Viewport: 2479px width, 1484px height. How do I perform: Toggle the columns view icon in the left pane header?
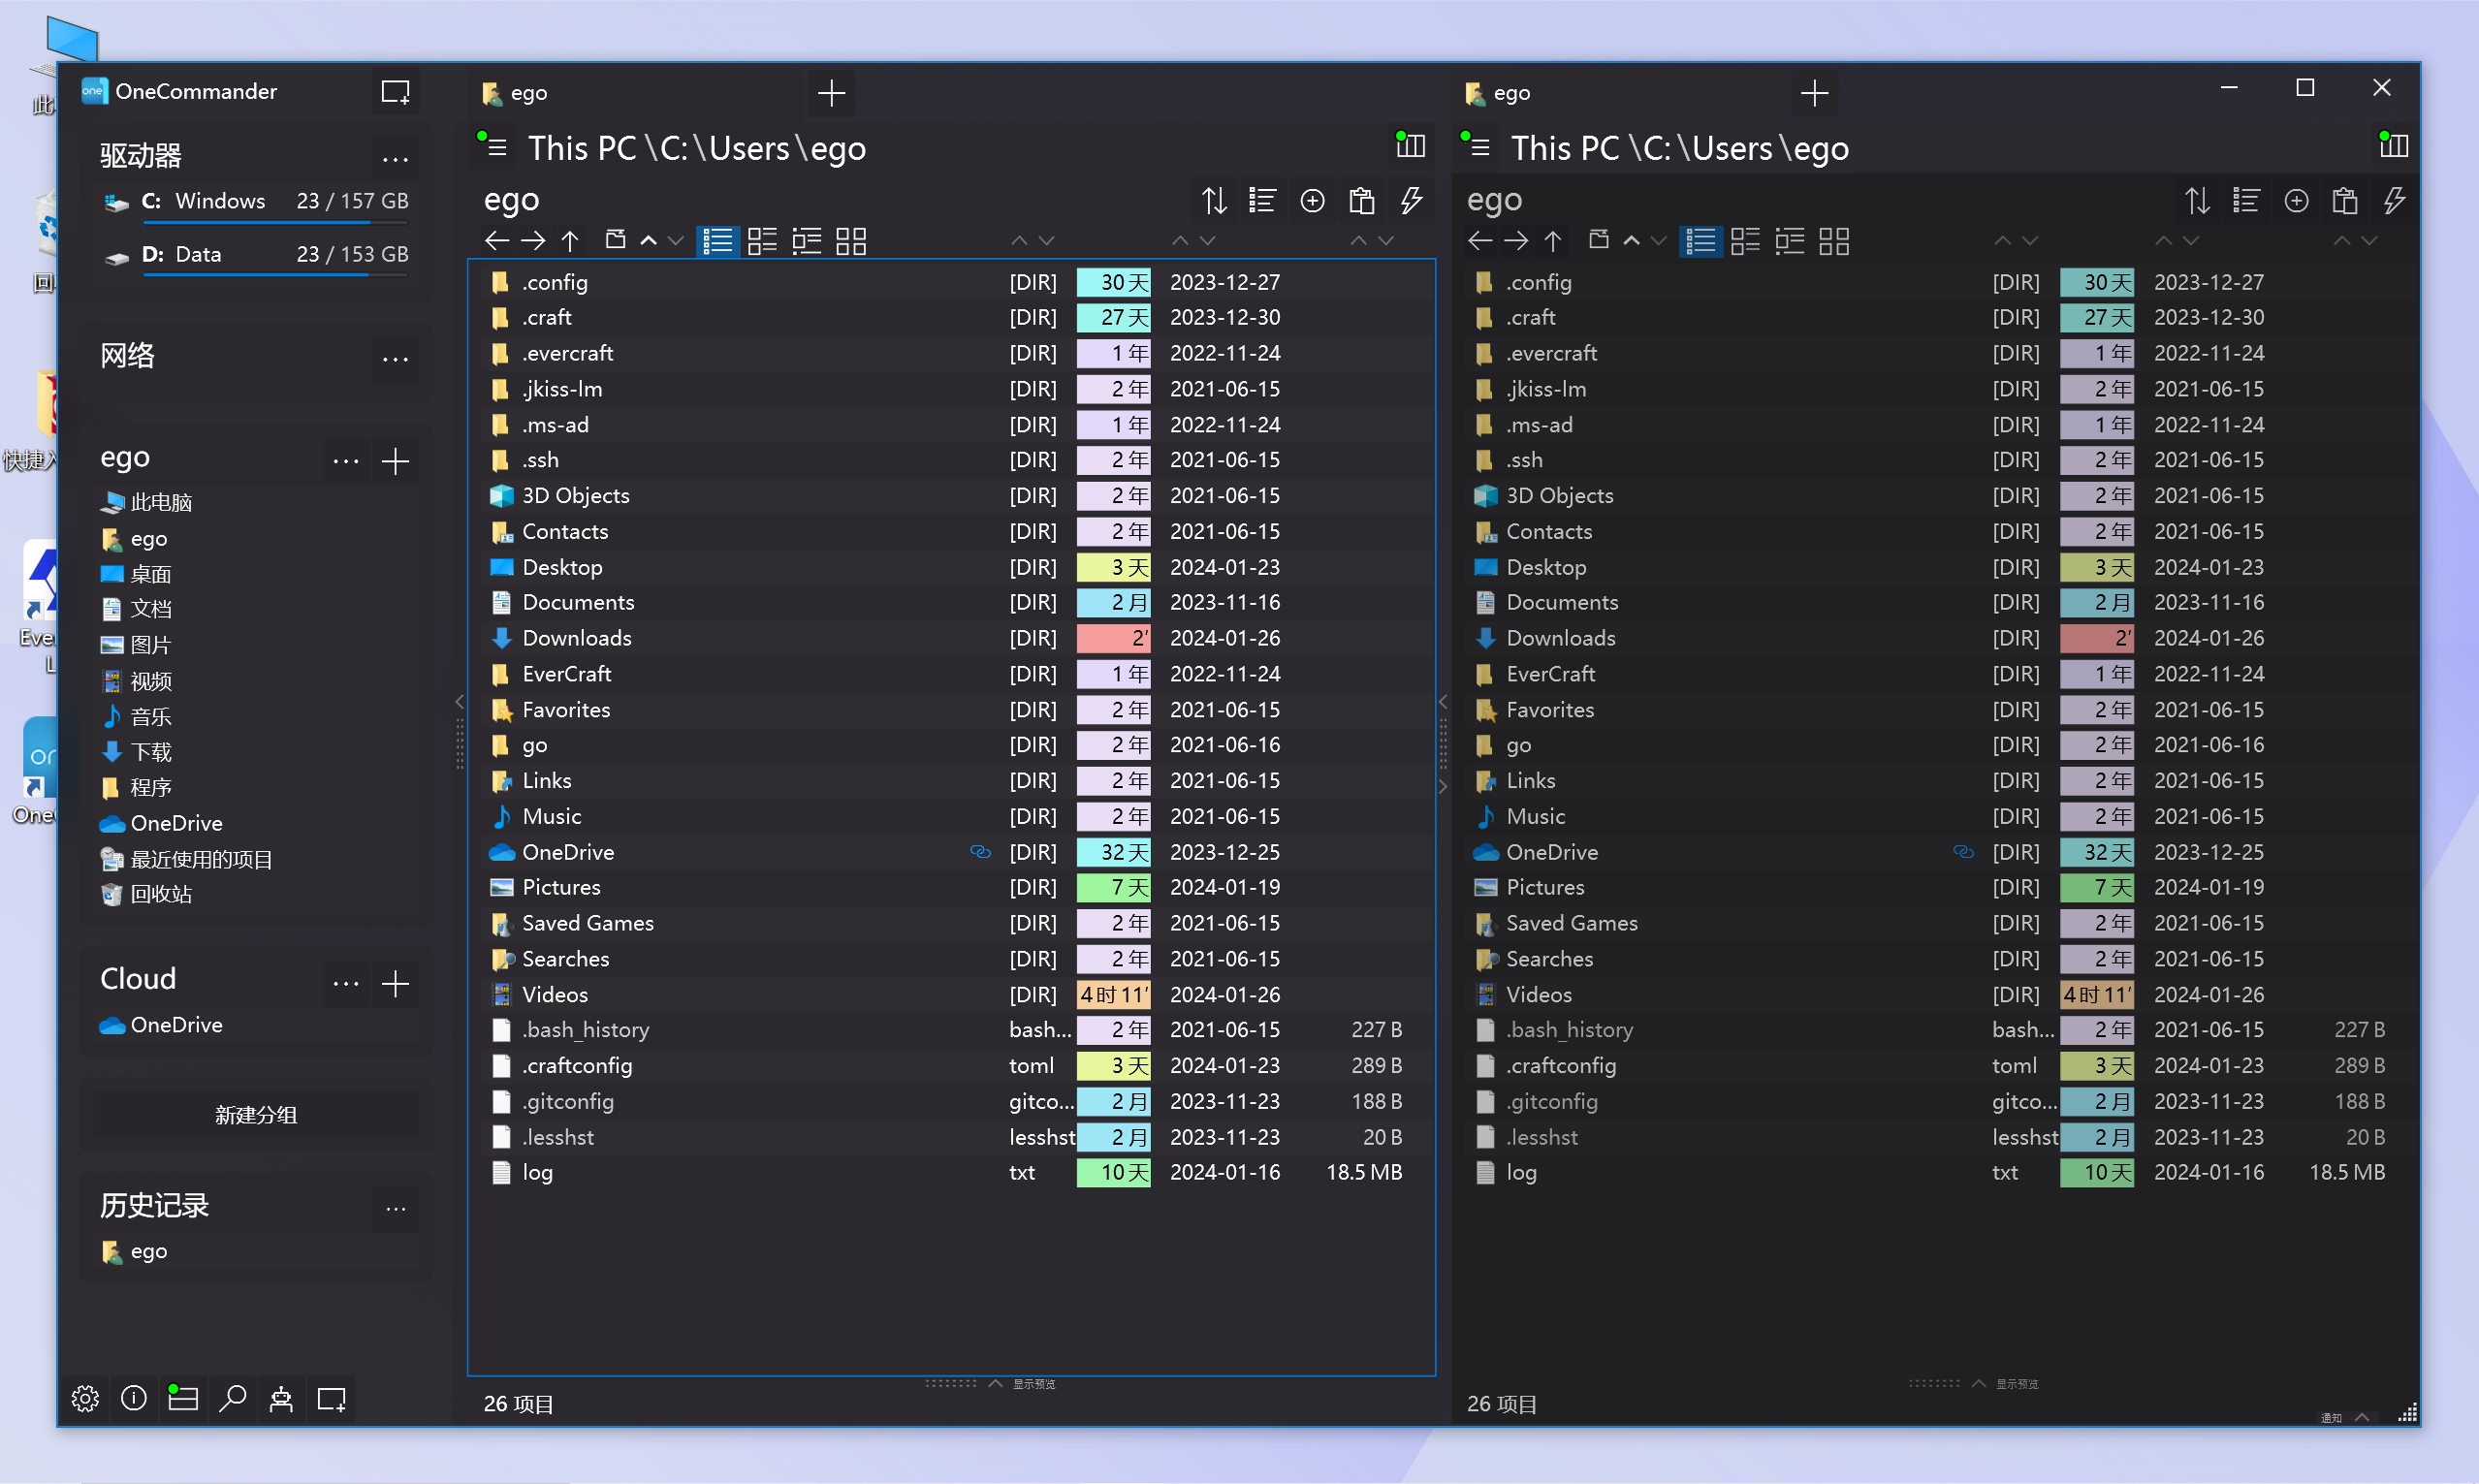1410,146
